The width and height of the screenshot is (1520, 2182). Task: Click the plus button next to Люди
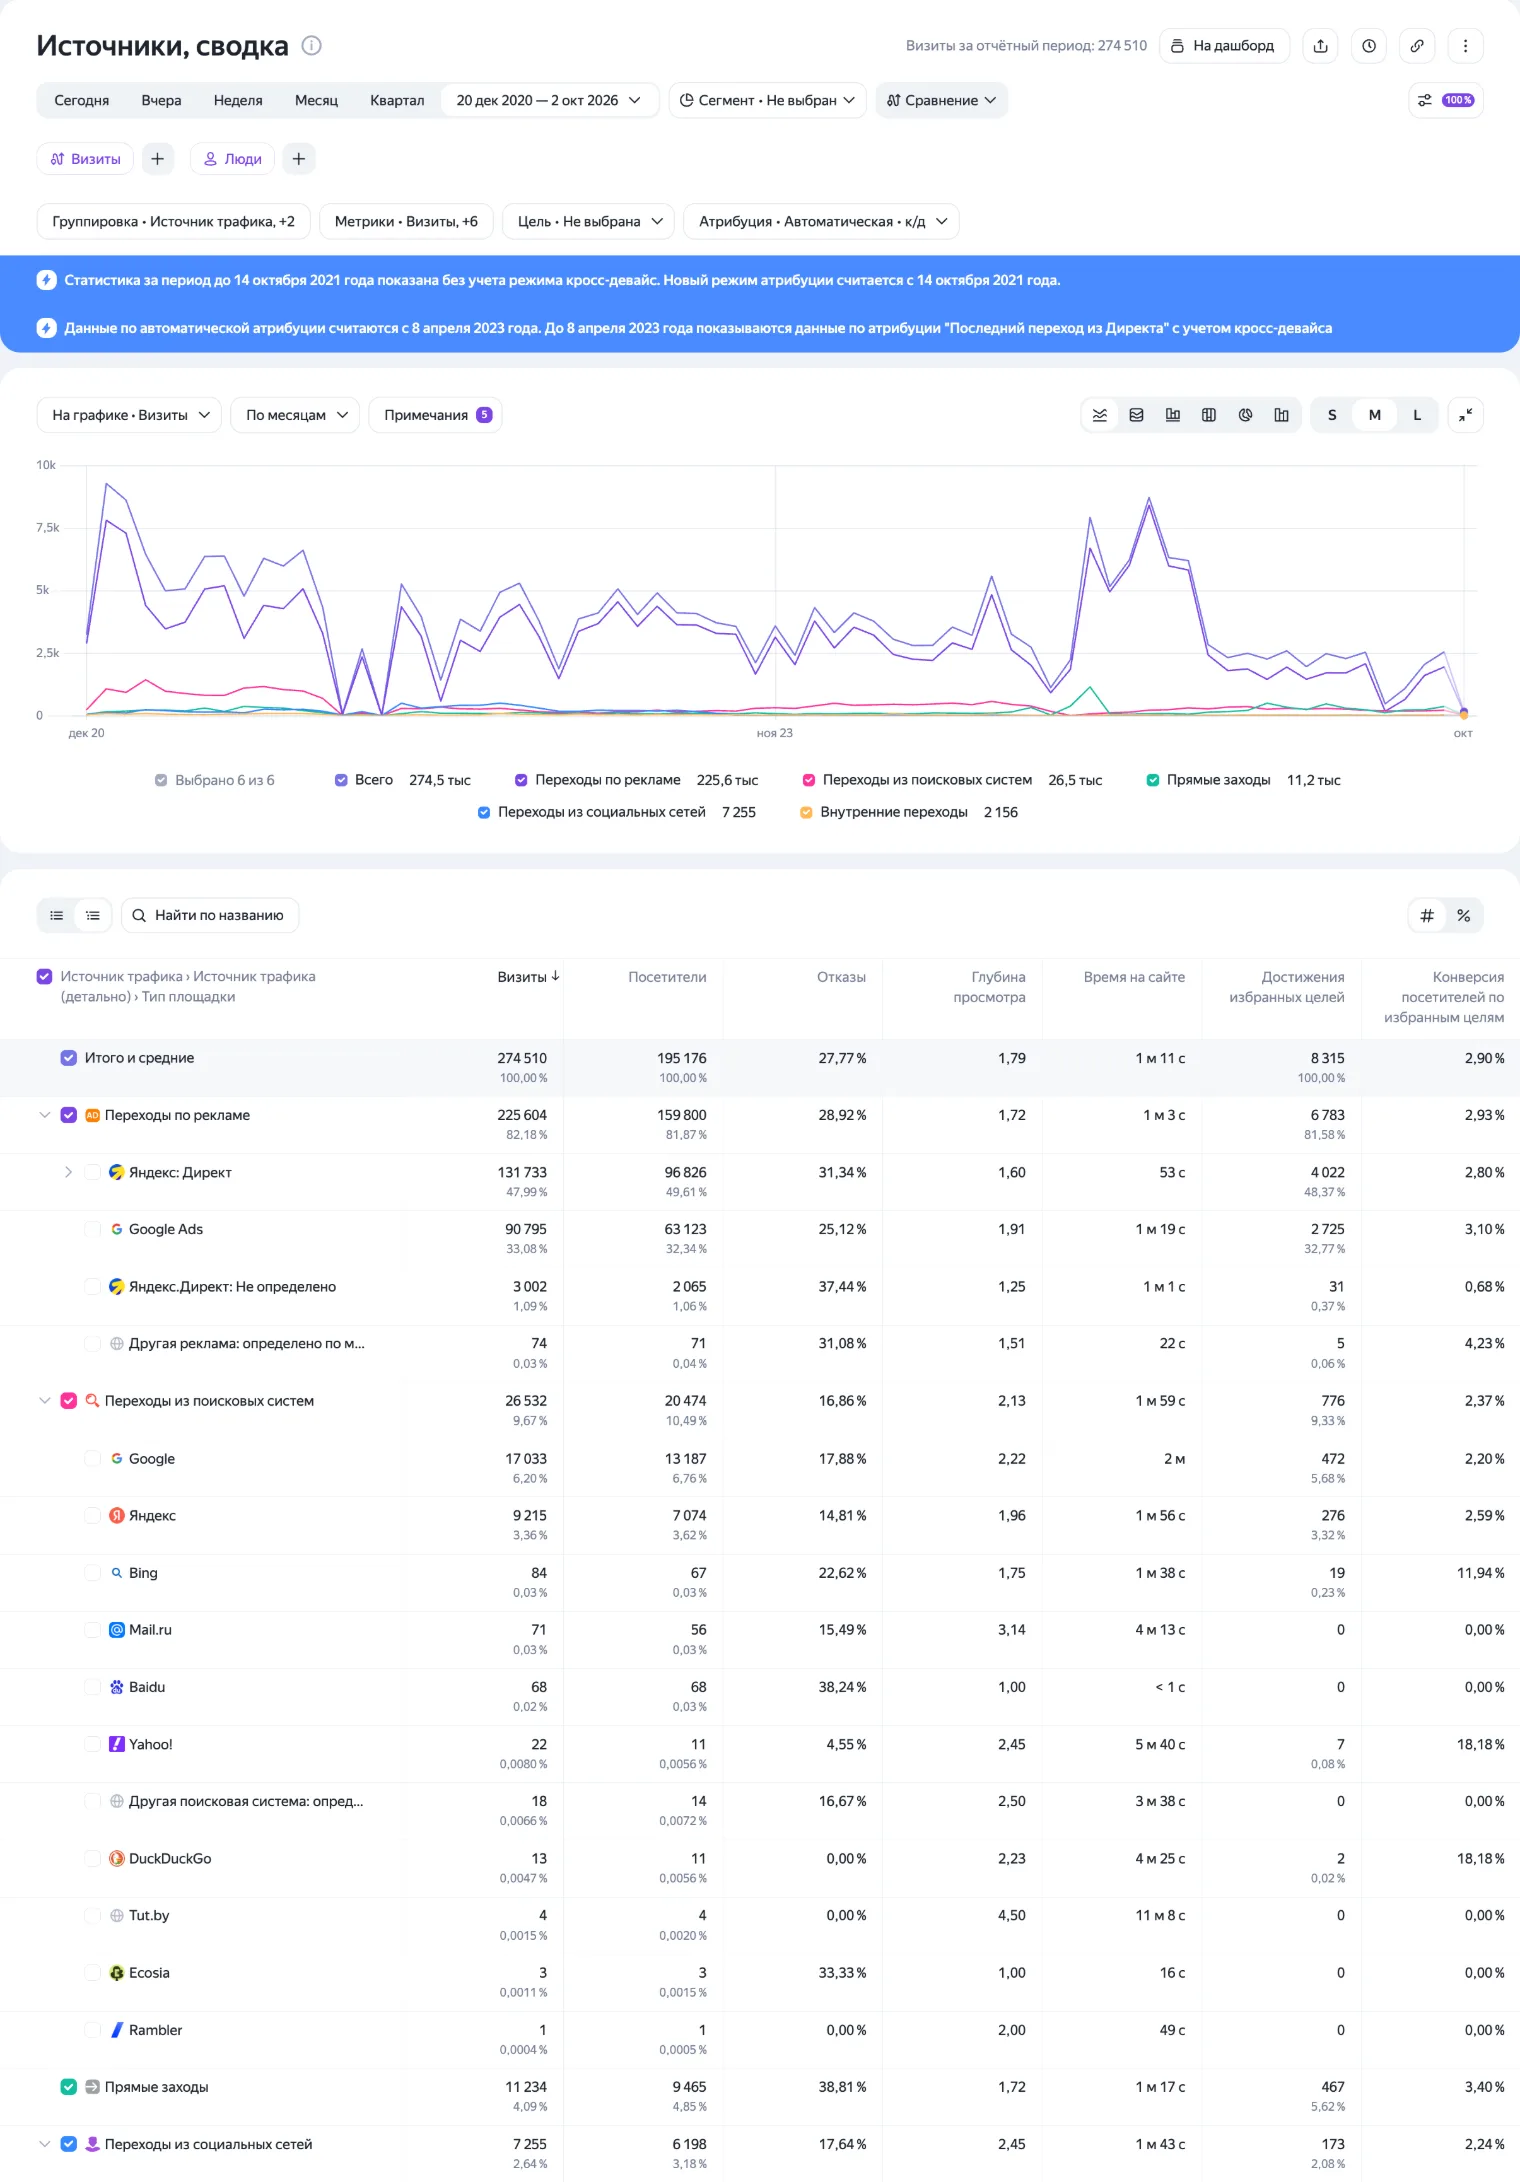(x=298, y=159)
